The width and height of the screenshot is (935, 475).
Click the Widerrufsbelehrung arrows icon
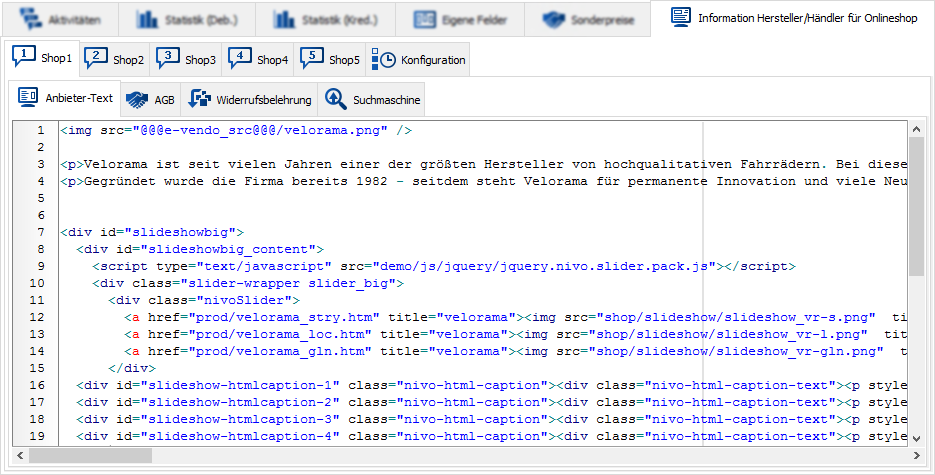point(199,99)
